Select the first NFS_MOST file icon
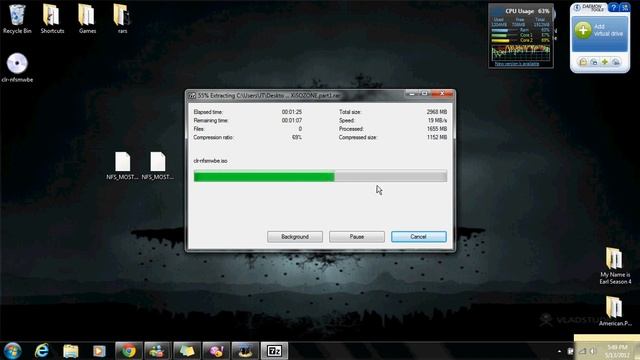Viewport: 640px width, 360px height. coord(122,165)
